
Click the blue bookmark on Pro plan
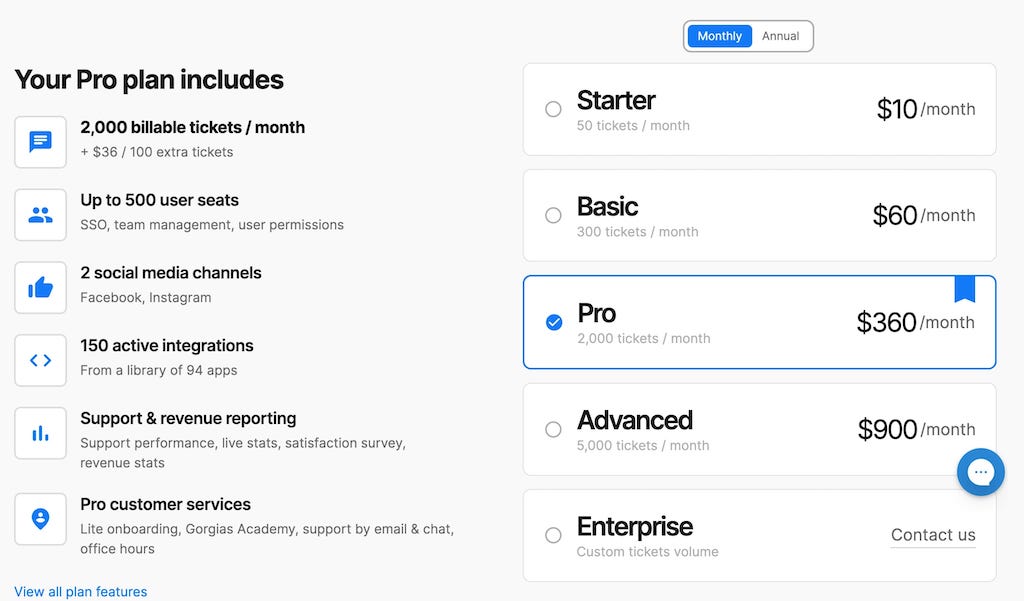(x=964, y=289)
